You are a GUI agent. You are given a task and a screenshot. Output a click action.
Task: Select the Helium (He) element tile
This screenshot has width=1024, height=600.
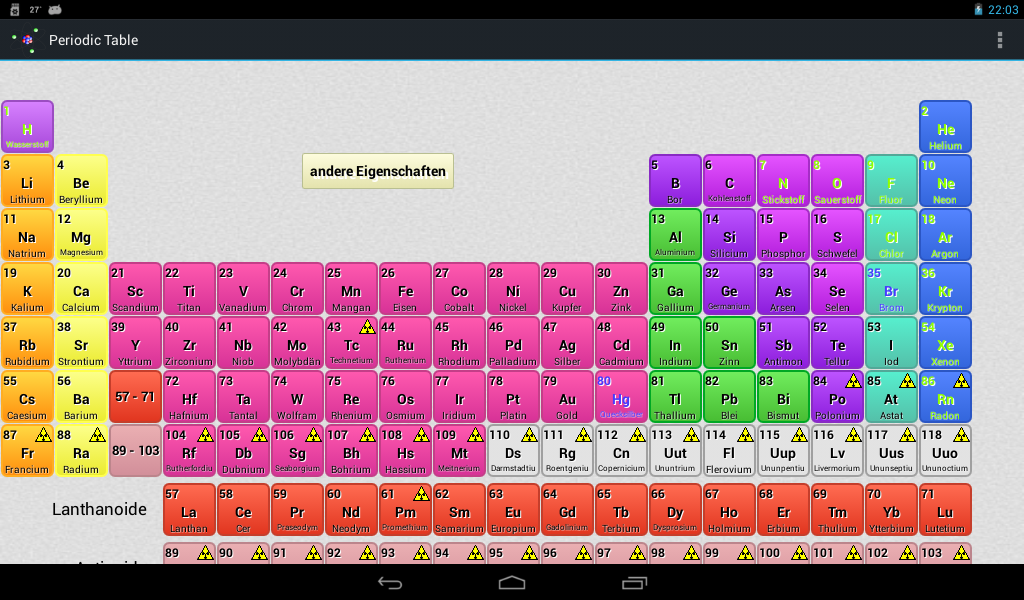(x=945, y=127)
